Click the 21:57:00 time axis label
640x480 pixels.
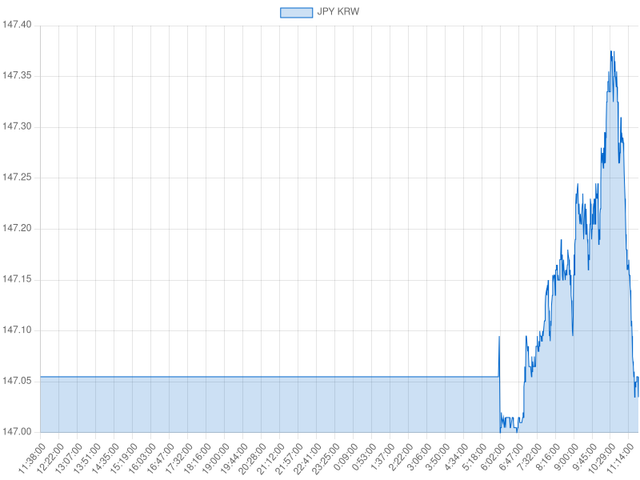coord(288,458)
